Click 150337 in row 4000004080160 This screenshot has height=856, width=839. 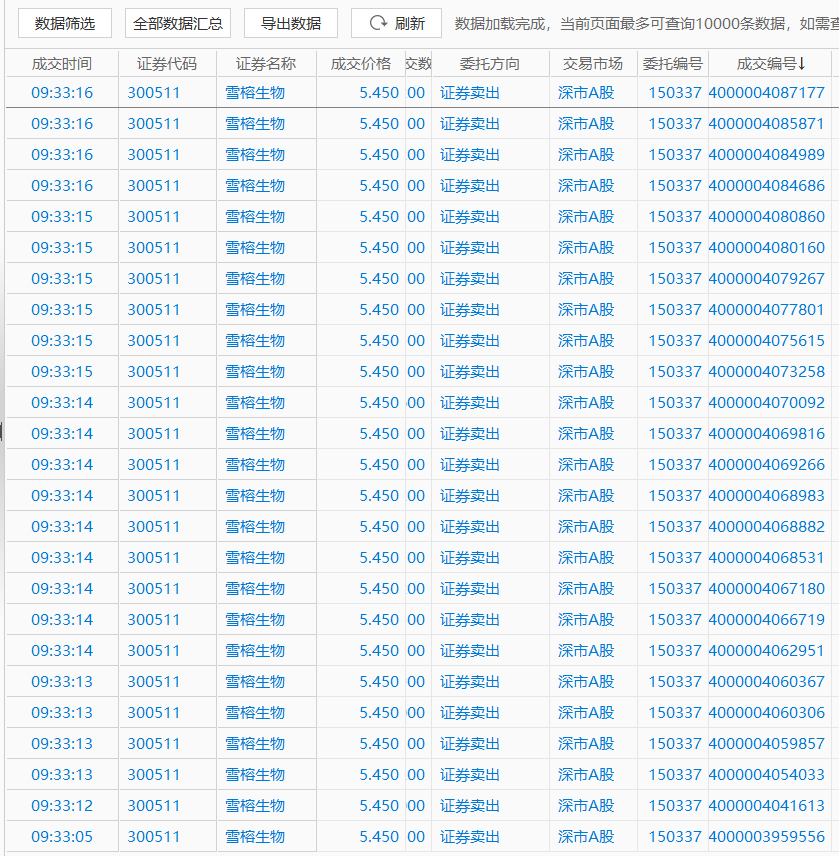click(x=675, y=248)
